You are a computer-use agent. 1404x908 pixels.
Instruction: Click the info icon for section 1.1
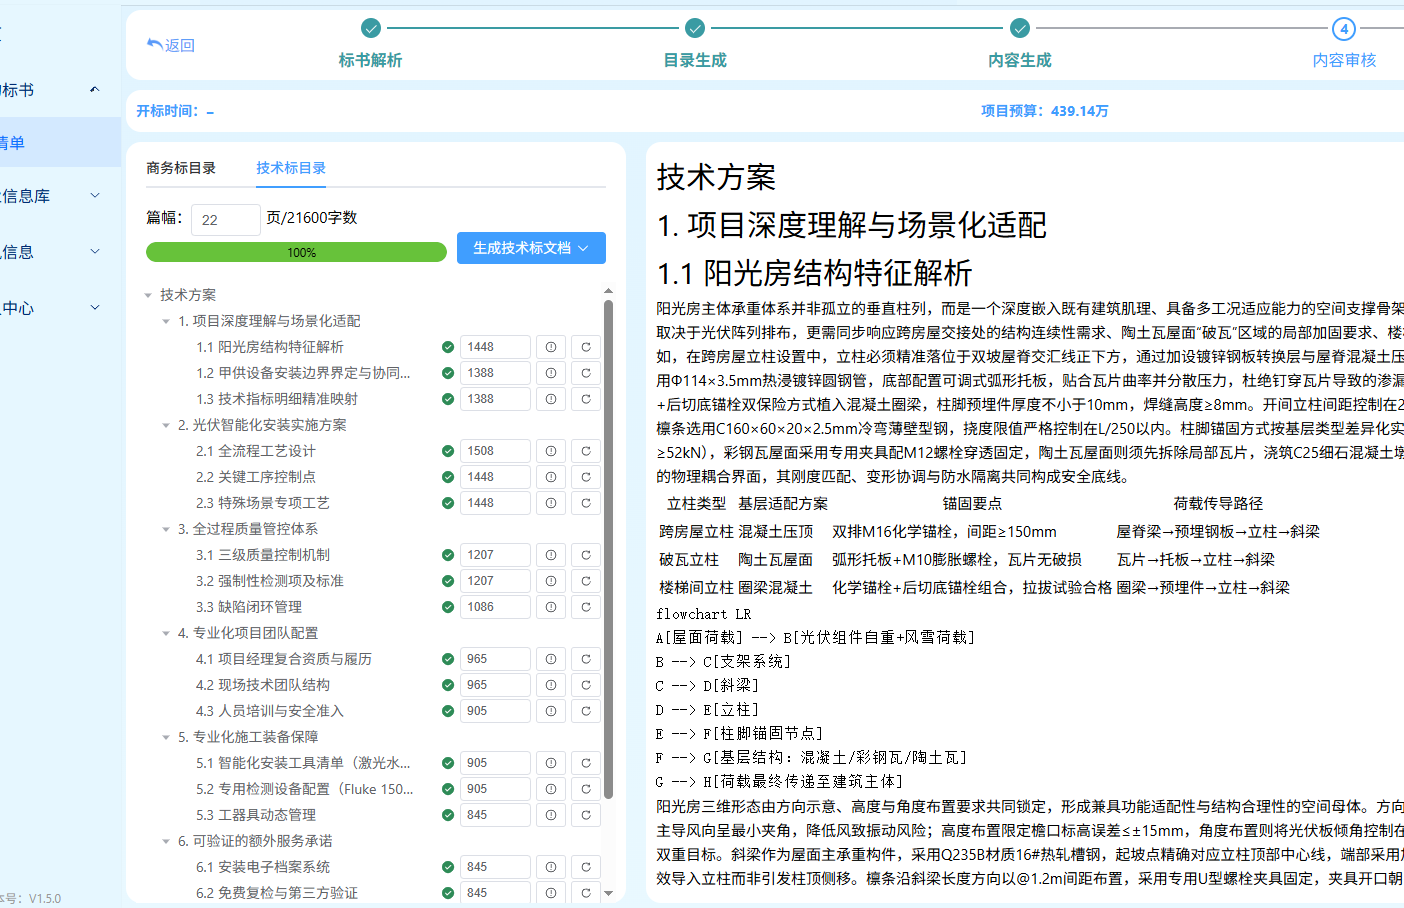(x=551, y=347)
